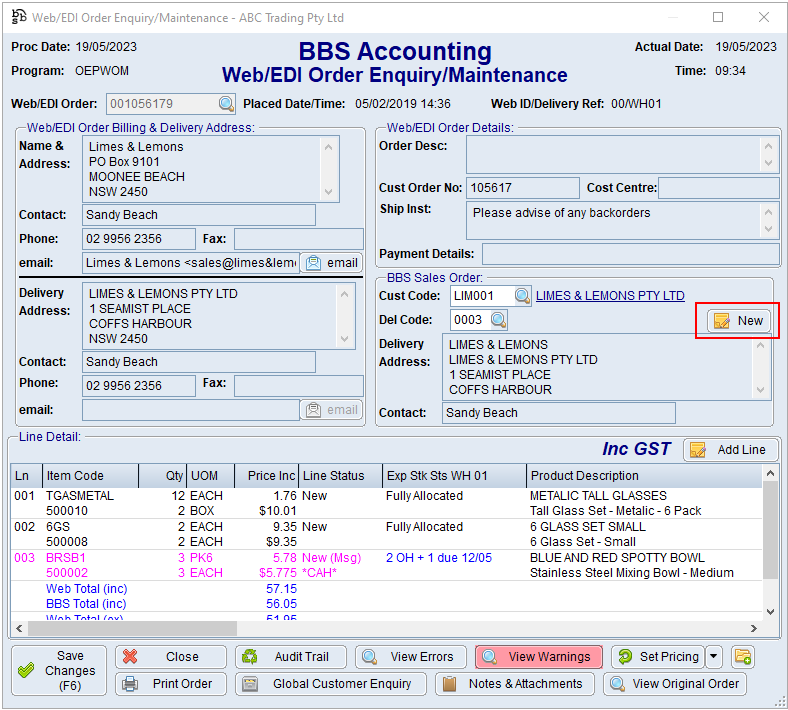
Task: Open LIMES & LEMONS PTY LTD customer link
Action: tap(610, 296)
